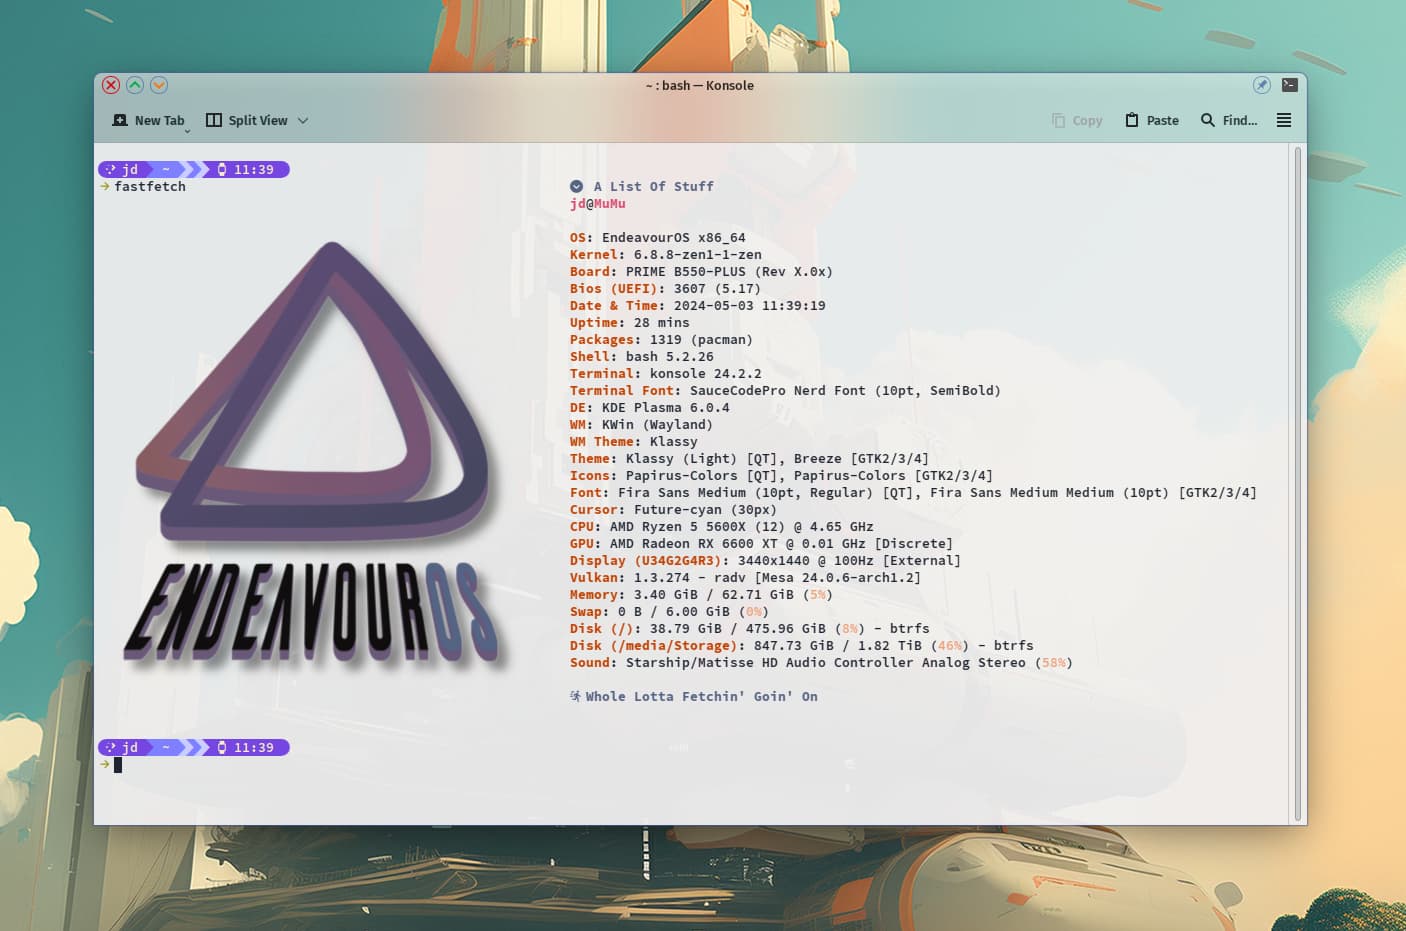Click the "jd@MuMu" hostname text
The width and height of the screenshot is (1406, 931).
pos(598,203)
